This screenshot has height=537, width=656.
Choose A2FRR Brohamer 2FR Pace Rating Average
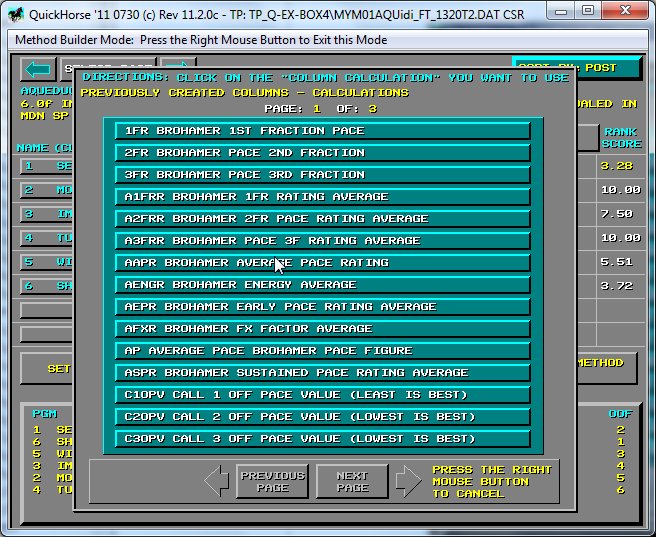[322, 219]
